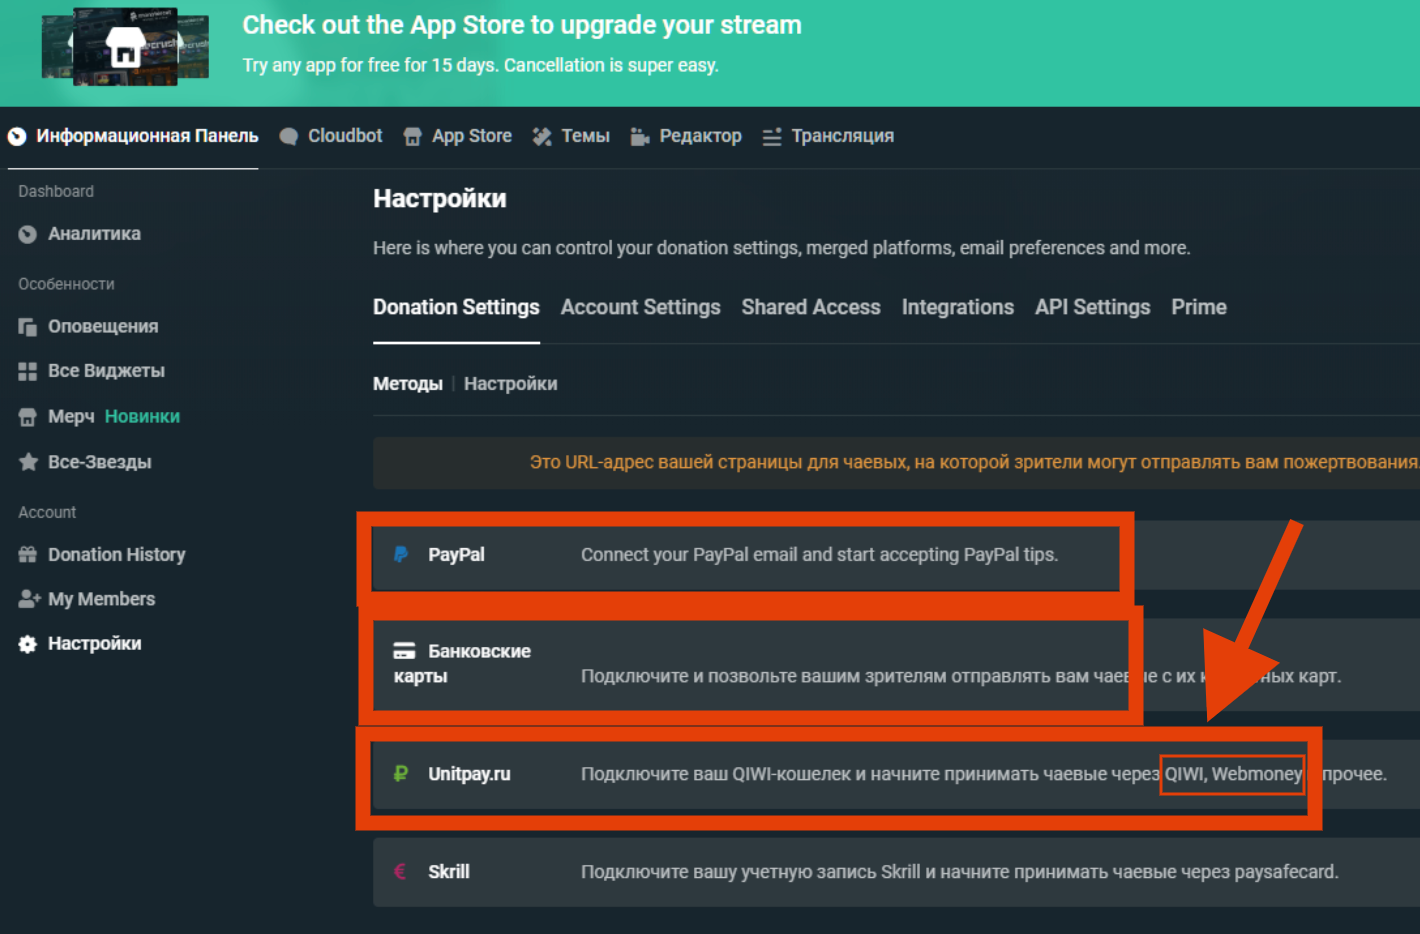Select the Unitpay.ru donation method label
The width and height of the screenshot is (1420, 934).
pyautogui.click(x=469, y=774)
